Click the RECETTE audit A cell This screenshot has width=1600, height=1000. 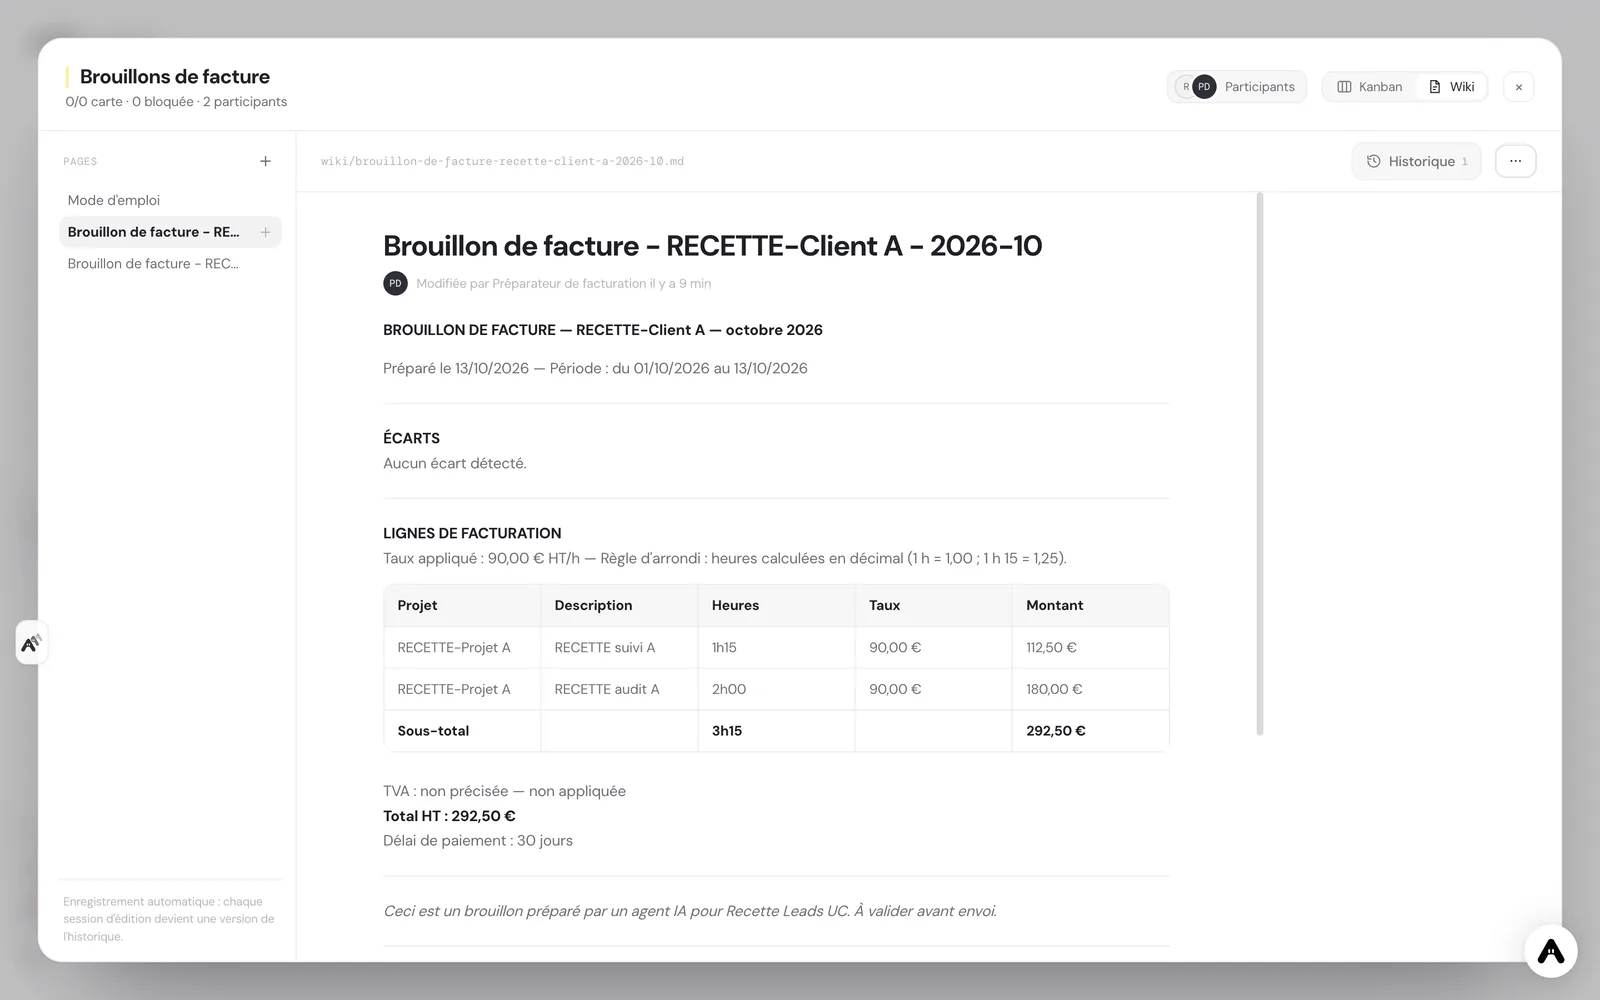[619, 689]
